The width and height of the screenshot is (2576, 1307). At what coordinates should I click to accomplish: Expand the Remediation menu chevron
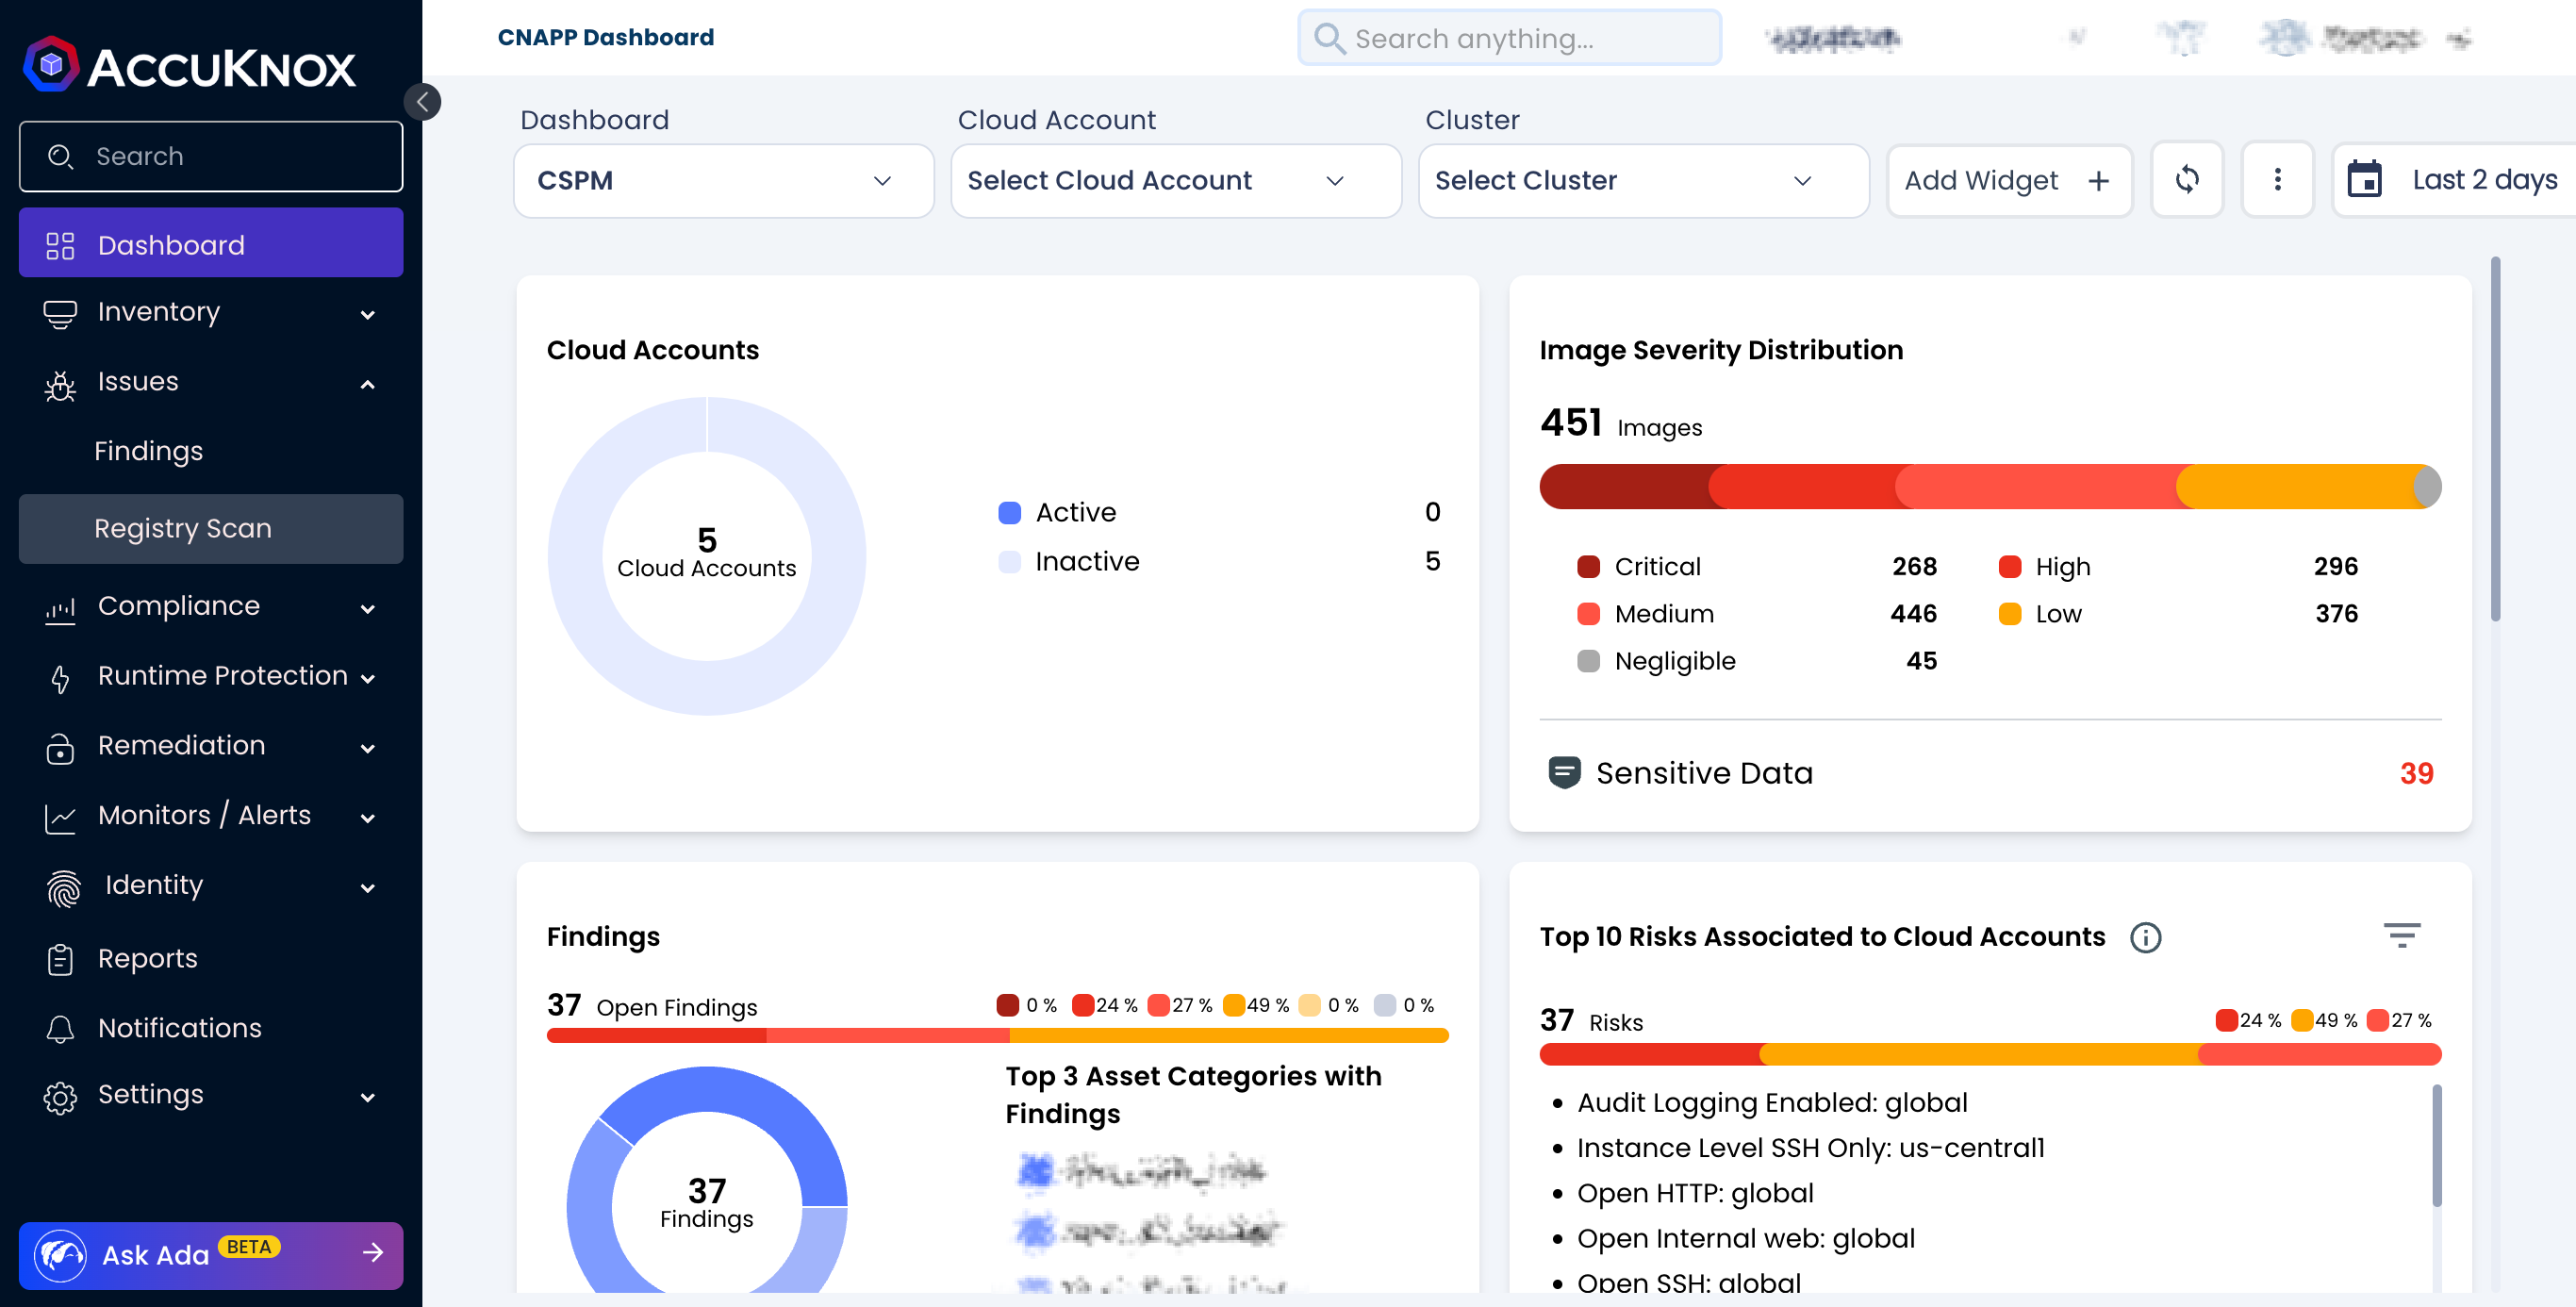click(368, 748)
